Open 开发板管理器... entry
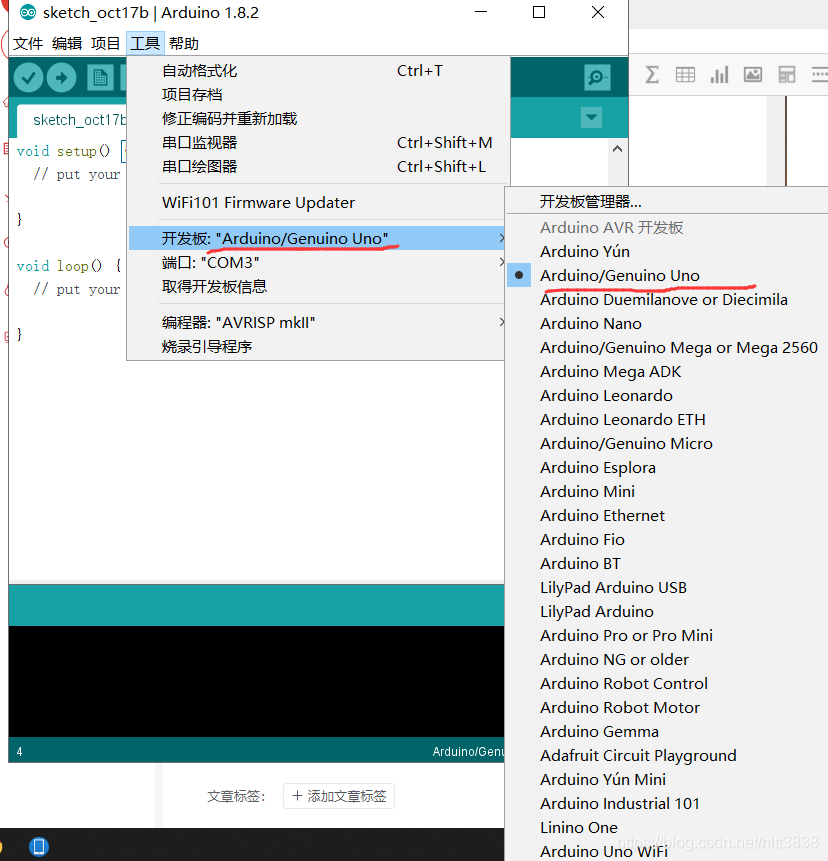The width and height of the screenshot is (828, 861). (667, 202)
